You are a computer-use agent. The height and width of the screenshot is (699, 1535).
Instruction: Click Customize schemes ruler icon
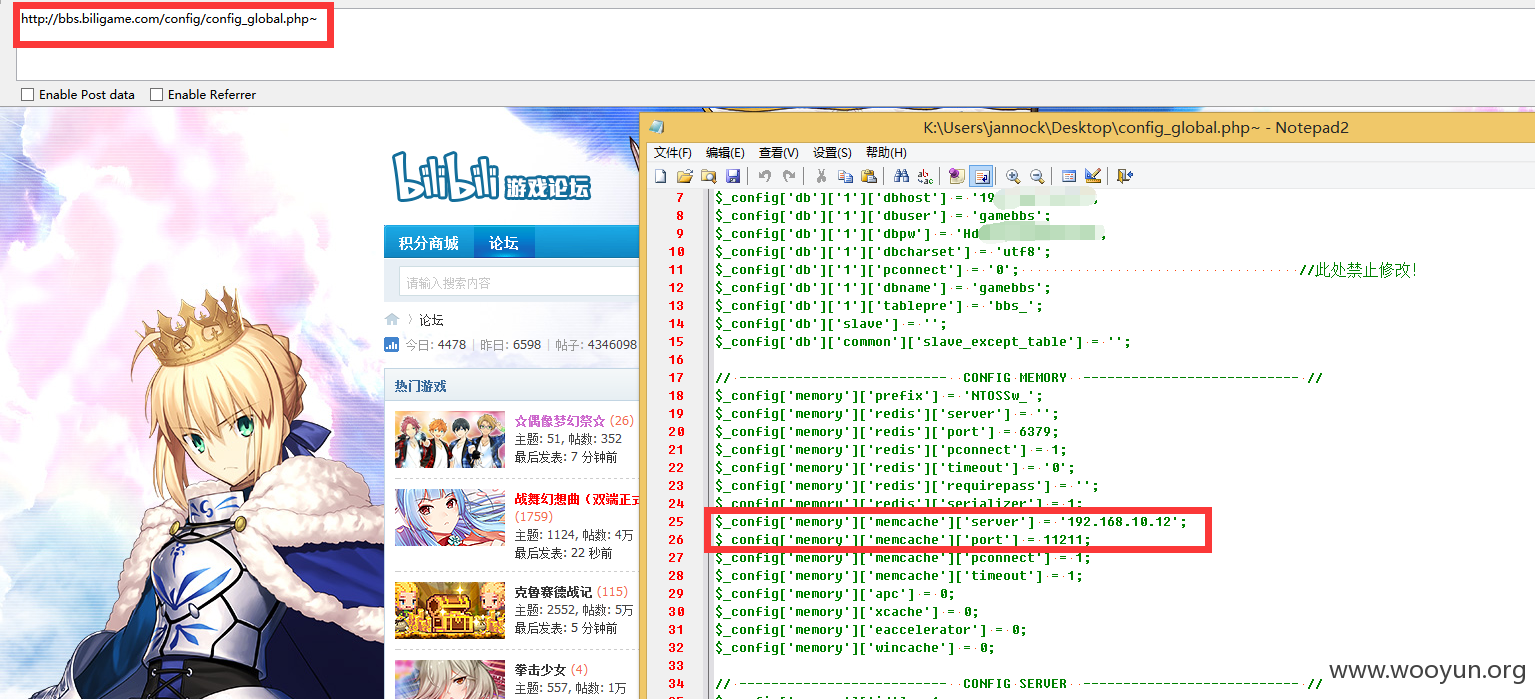[1093, 176]
